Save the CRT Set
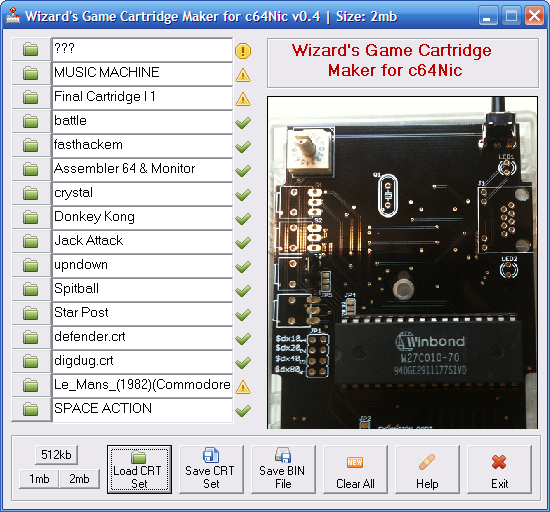 (x=211, y=470)
